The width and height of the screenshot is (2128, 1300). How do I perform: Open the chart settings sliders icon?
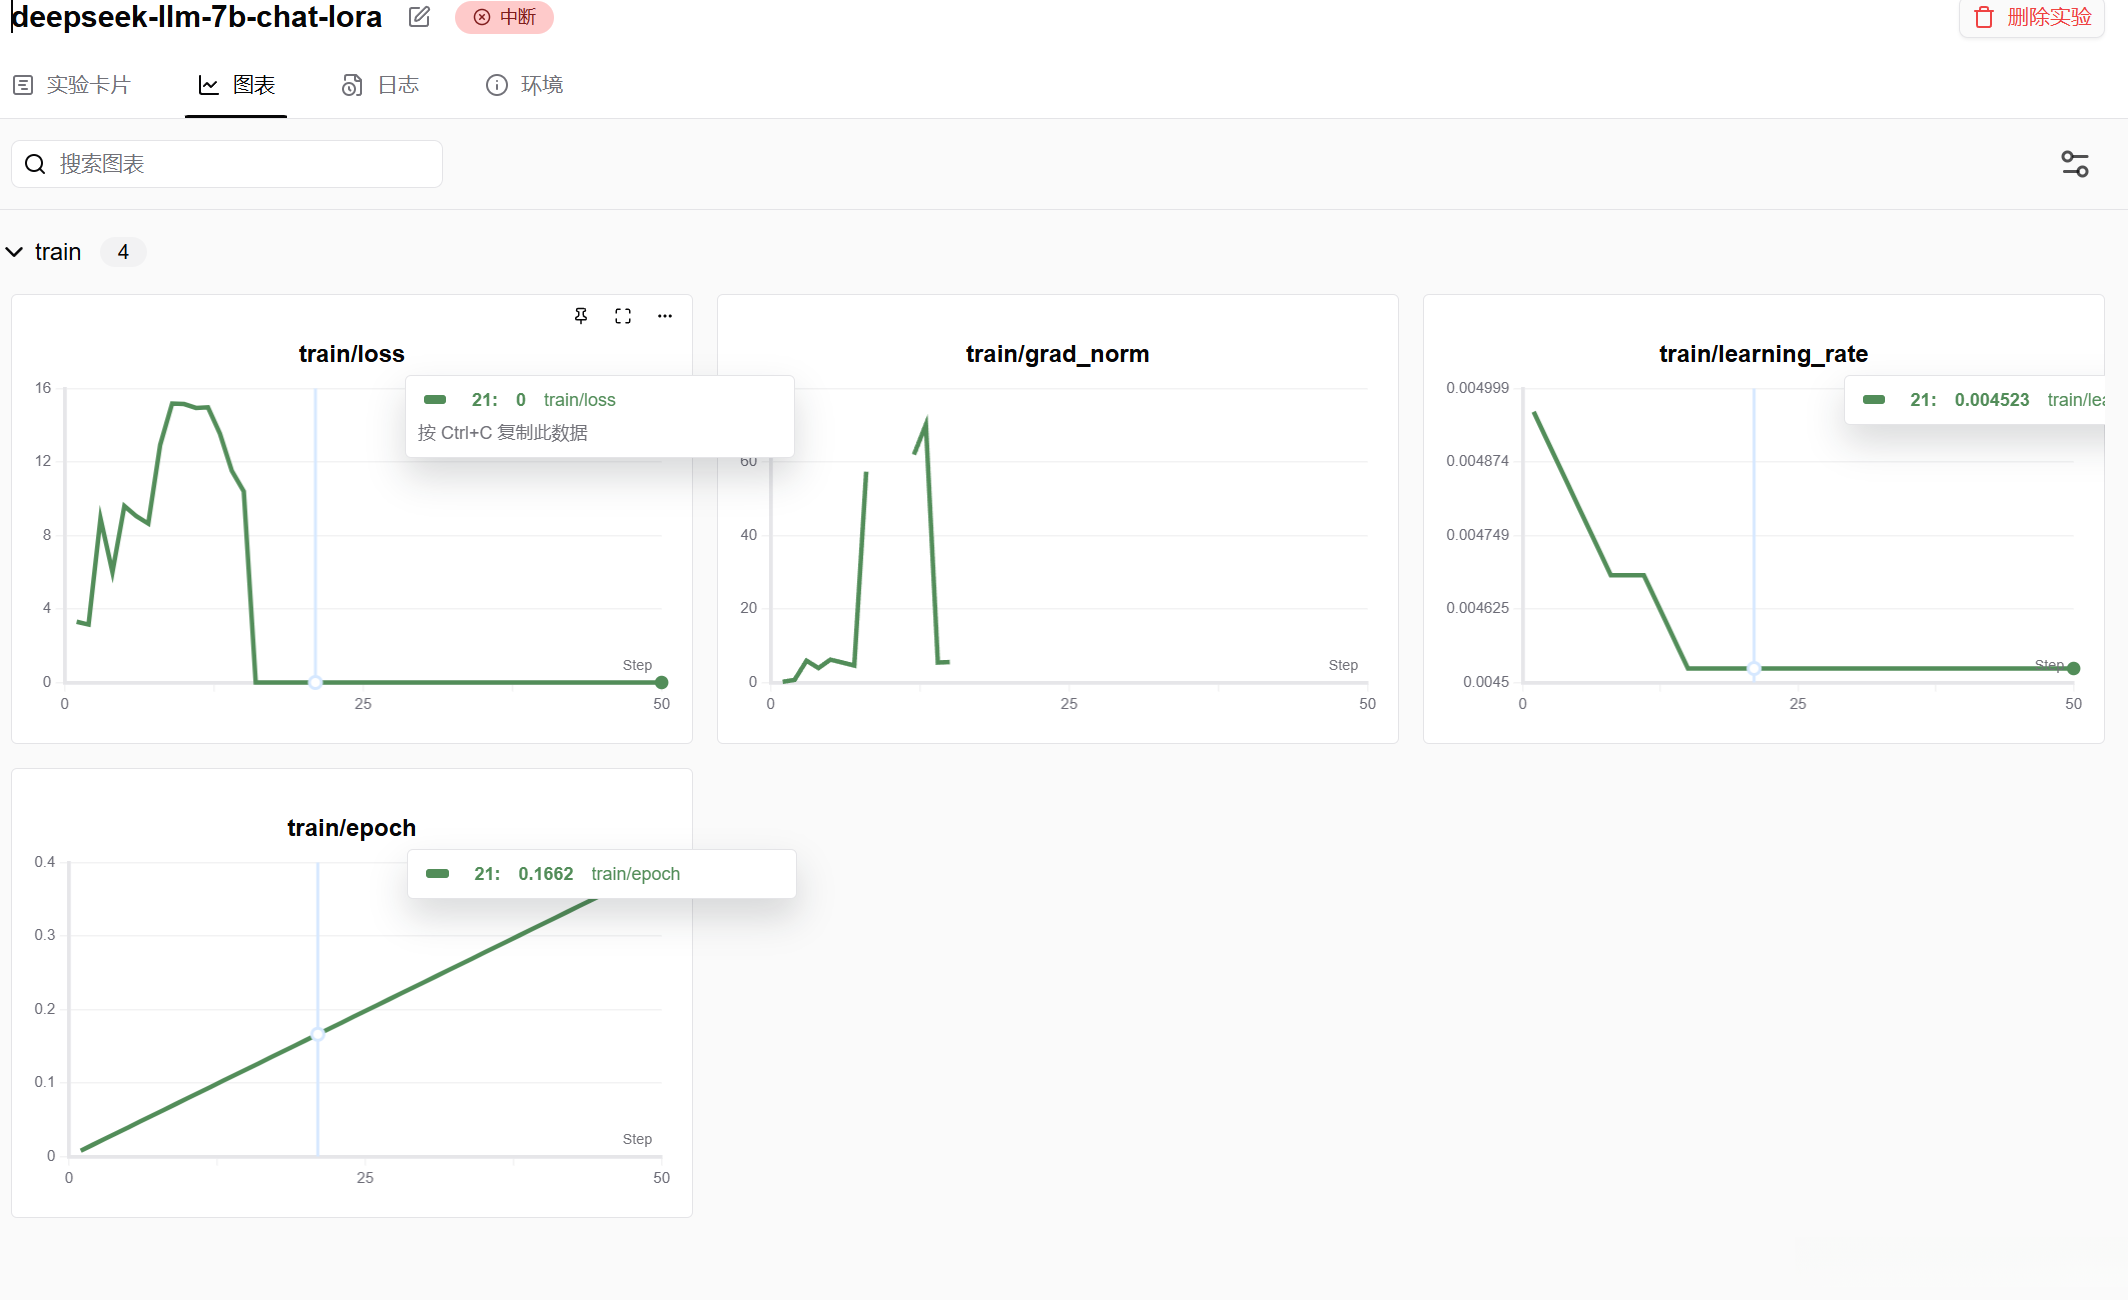[2075, 164]
